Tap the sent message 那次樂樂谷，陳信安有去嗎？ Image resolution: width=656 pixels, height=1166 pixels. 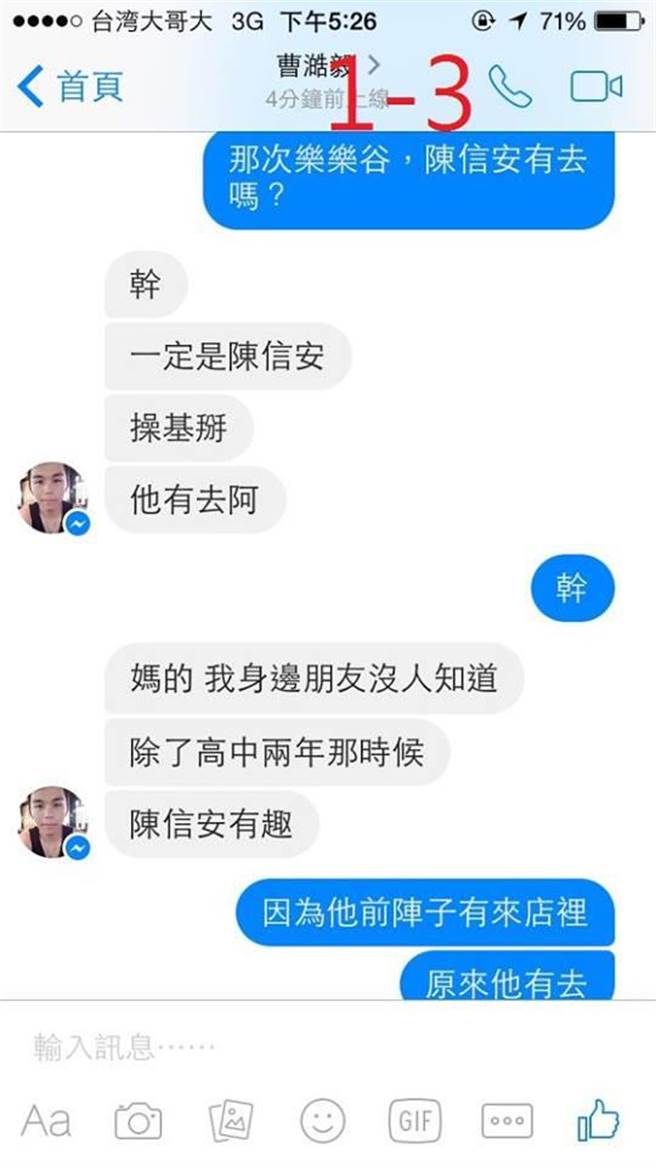click(x=409, y=180)
